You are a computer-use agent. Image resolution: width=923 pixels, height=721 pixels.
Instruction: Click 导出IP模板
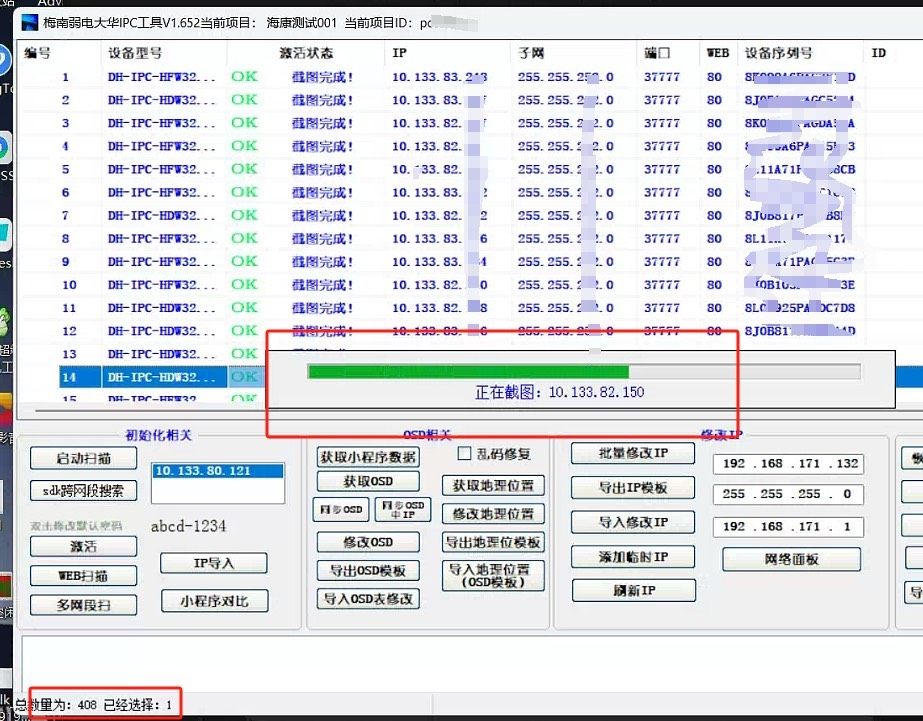point(633,487)
